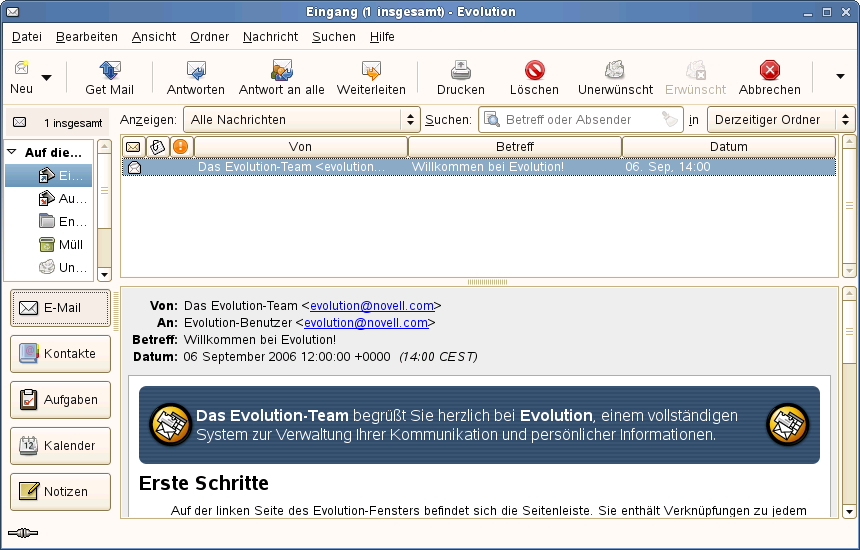Open the Alle Nachrichten filter dropdown
This screenshot has height=550, width=860.
tap(301, 120)
